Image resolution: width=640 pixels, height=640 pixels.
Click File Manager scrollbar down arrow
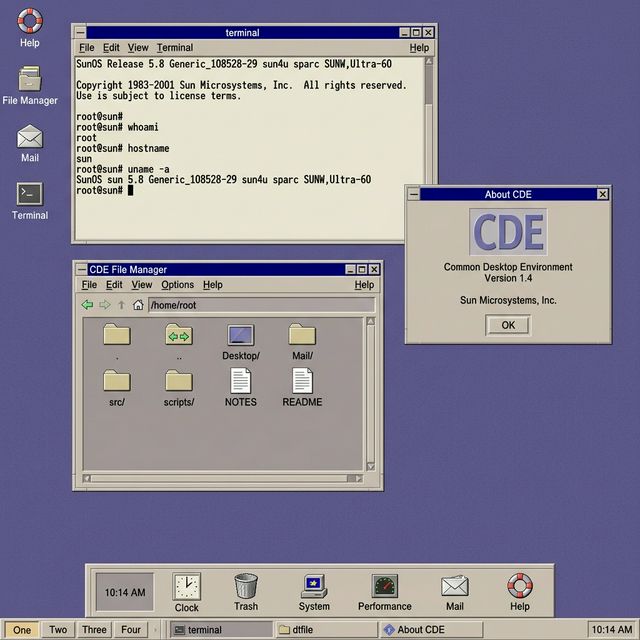(370, 466)
